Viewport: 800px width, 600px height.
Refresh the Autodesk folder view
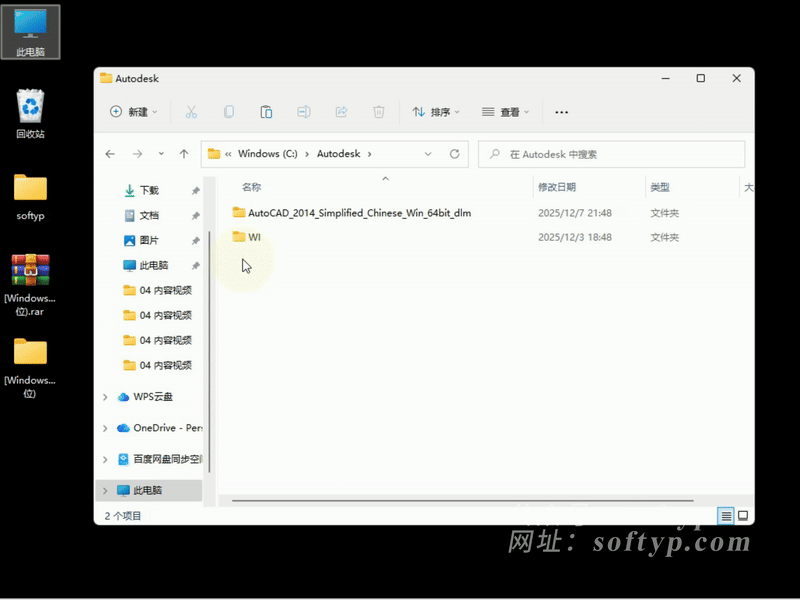coord(455,154)
